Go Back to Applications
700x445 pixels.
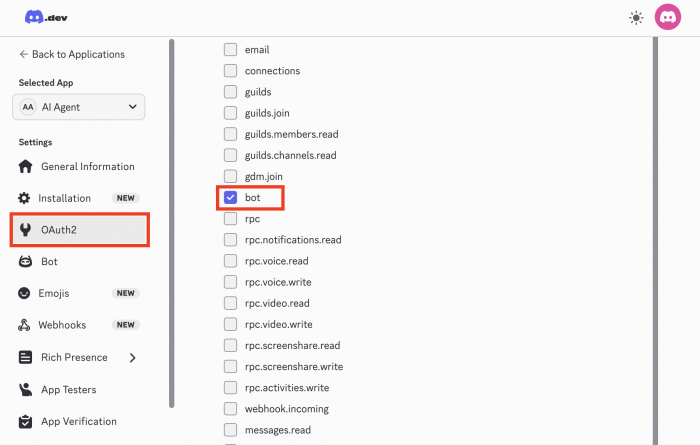click(x=72, y=54)
